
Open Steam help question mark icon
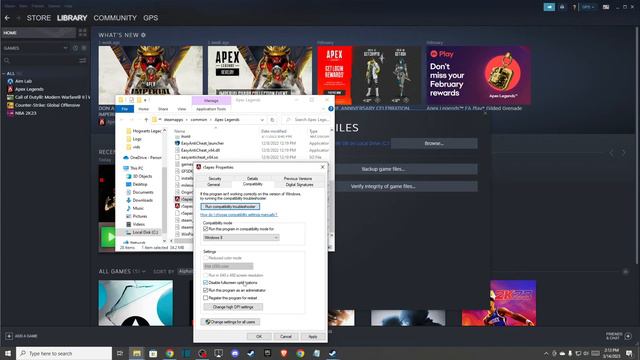point(574,7)
